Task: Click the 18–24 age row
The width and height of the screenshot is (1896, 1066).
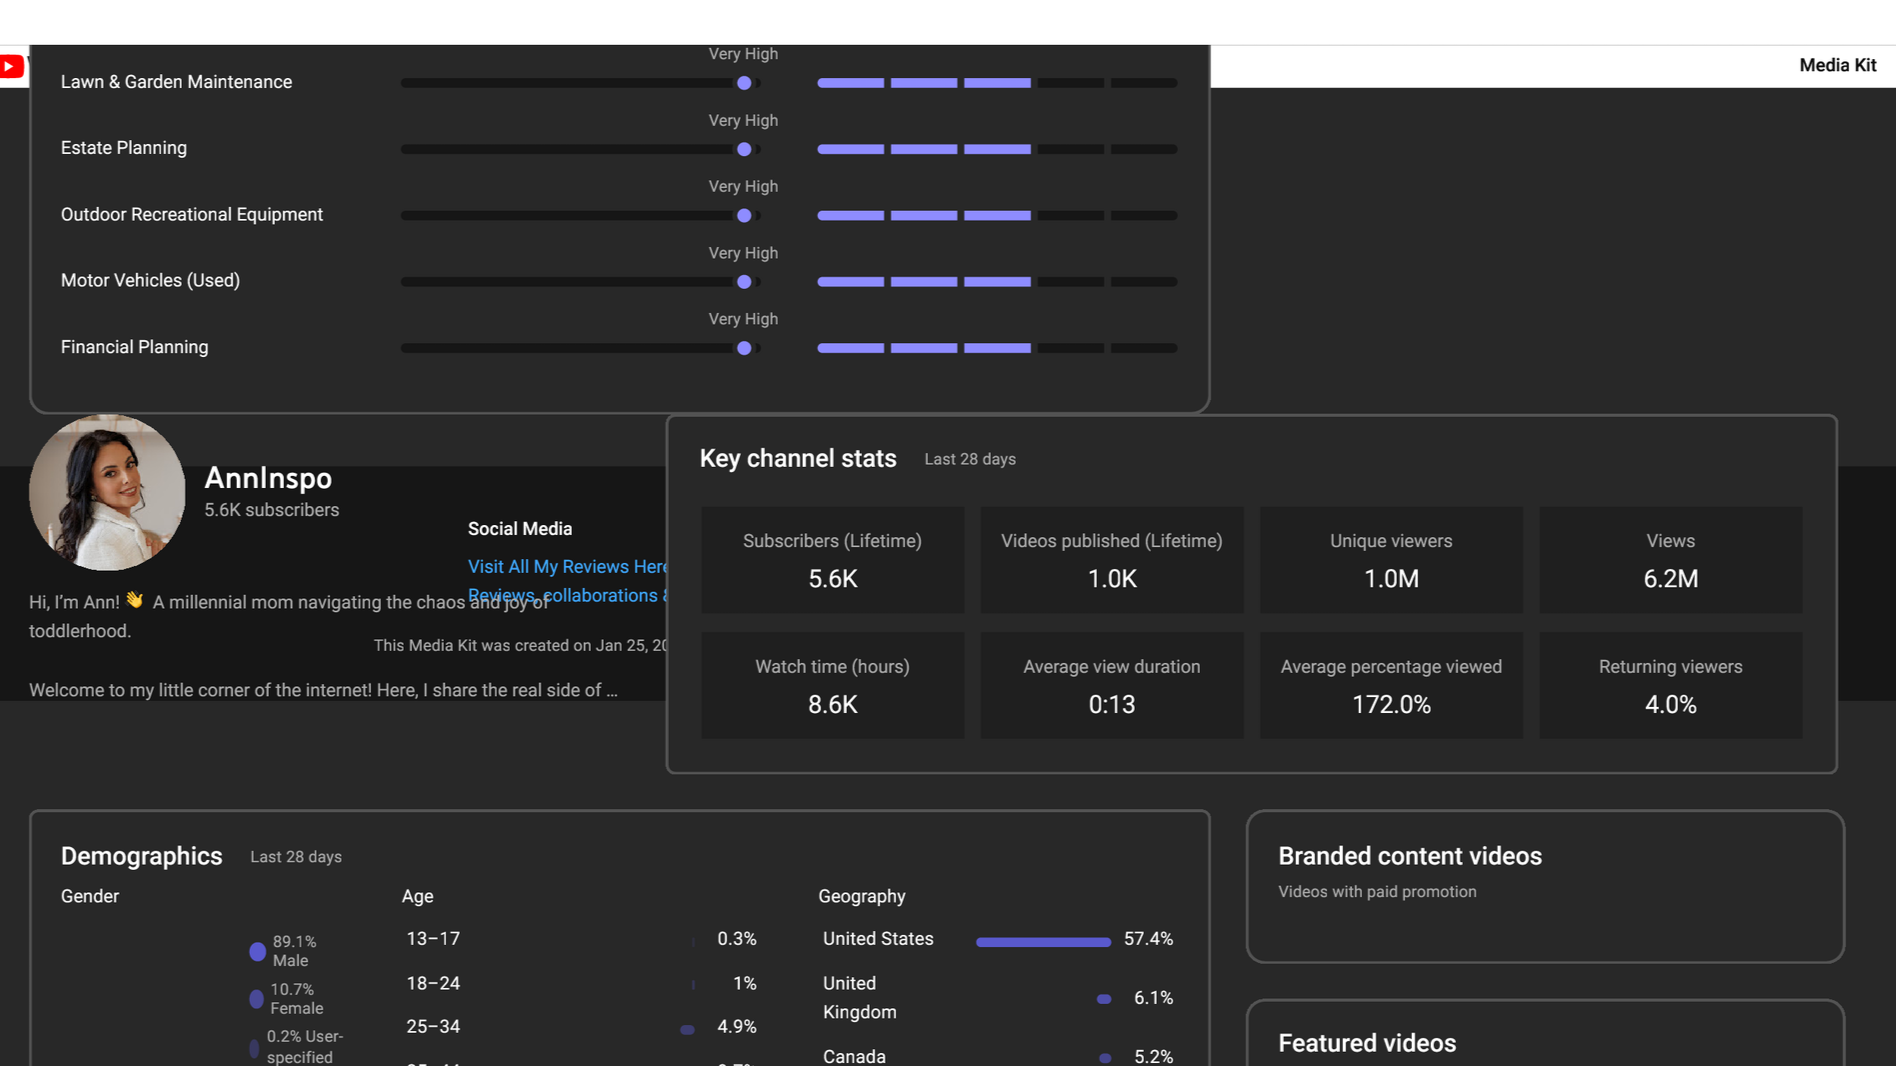Action: [581, 983]
